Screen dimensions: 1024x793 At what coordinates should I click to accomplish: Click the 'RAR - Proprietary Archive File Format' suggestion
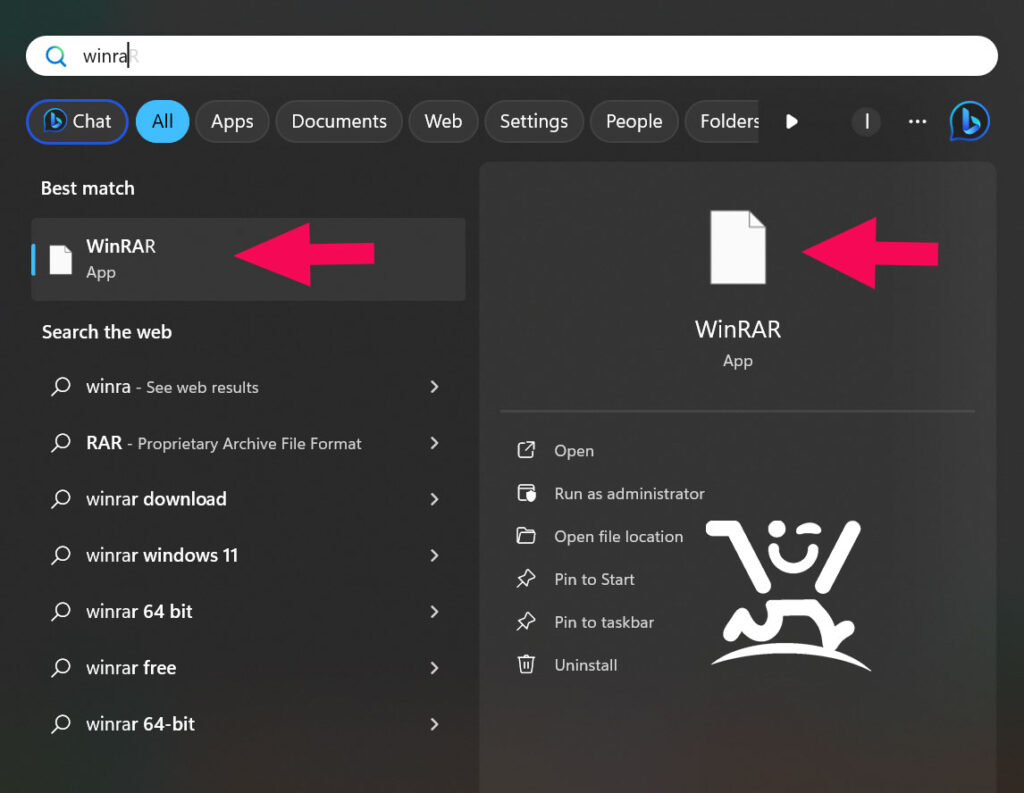coord(248,443)
